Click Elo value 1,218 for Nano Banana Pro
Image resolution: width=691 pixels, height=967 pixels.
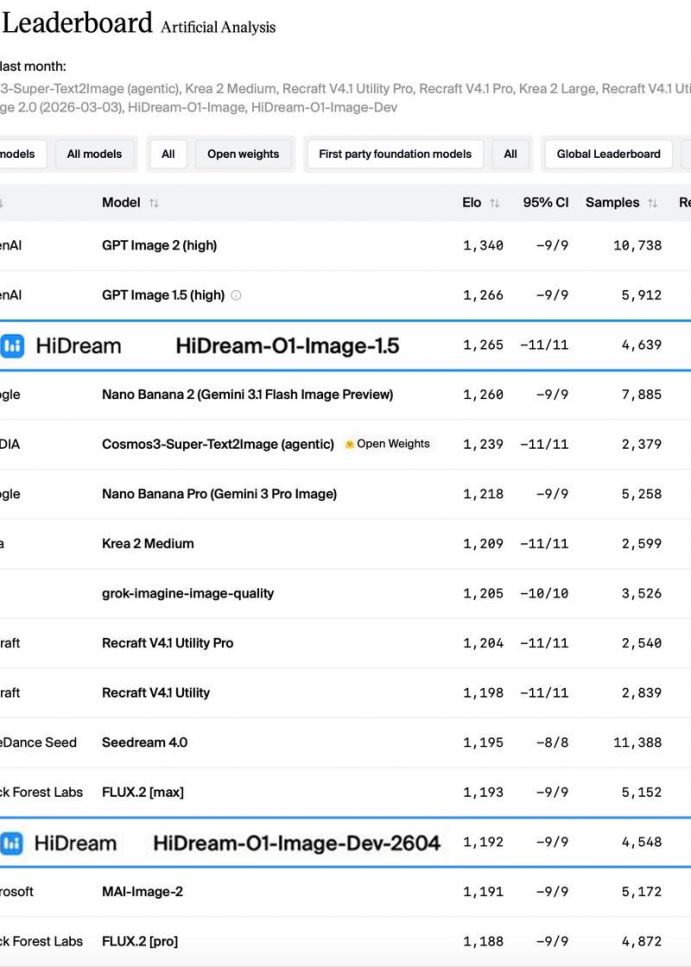click(x=483, y=494)
